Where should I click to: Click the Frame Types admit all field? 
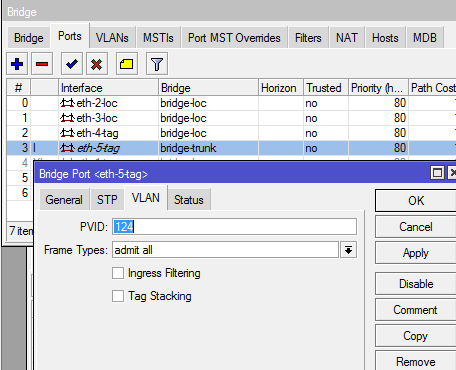(x=225, y=250)
